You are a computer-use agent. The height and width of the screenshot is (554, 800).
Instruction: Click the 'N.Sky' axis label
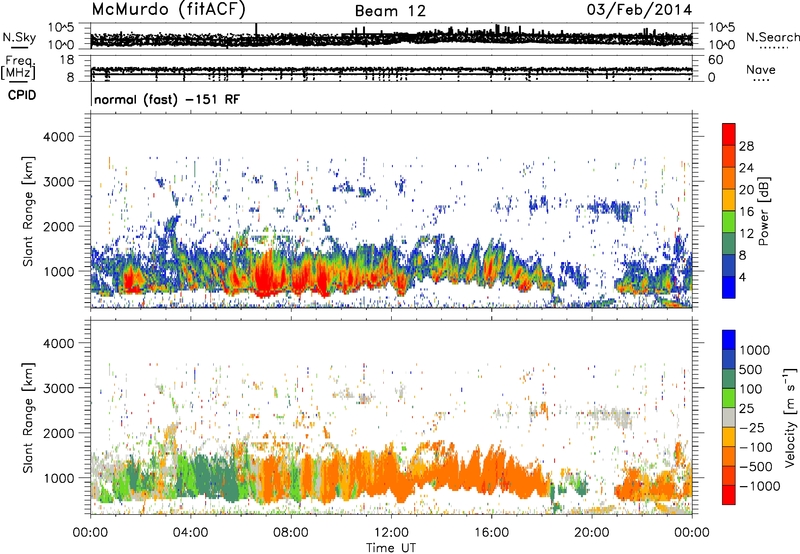(19, 37)
